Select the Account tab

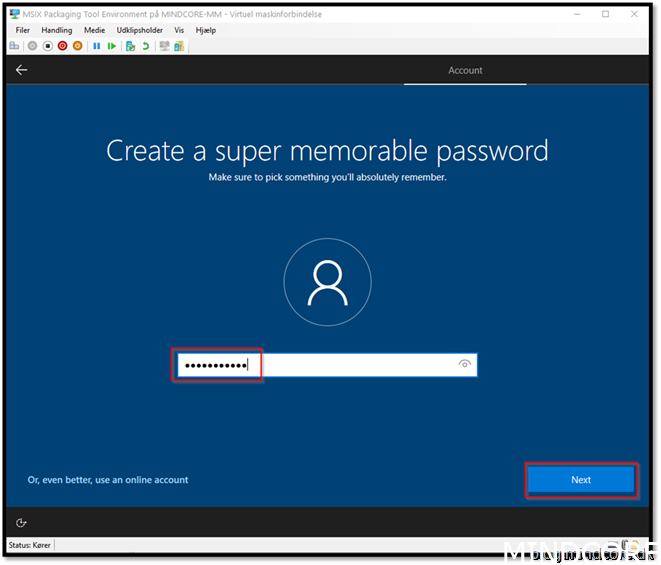point(465,70)
